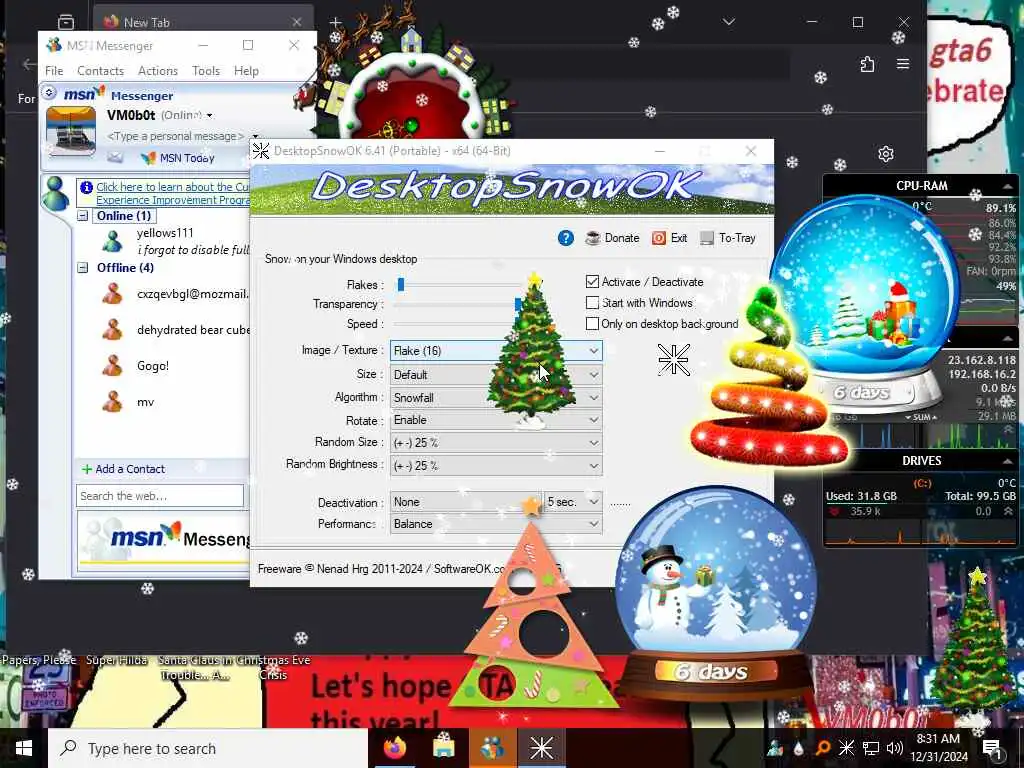Click the snowflake preview image
Image resolution: width=1024 pixels, height=768 pixels.
(x=674, y=359)
